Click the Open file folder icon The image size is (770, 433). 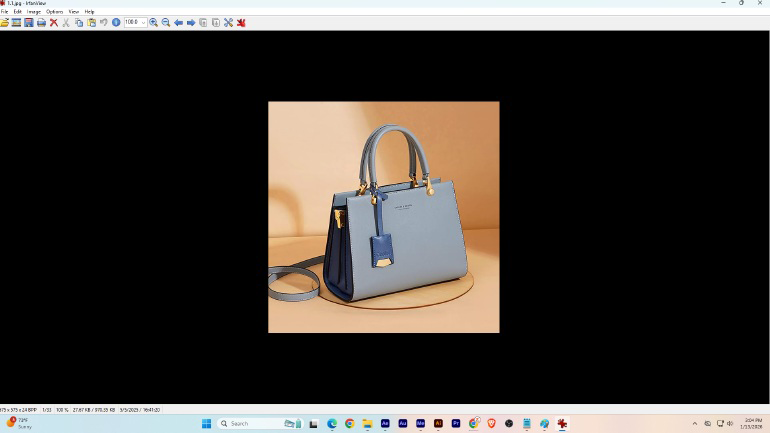click(x=5, y=22)
